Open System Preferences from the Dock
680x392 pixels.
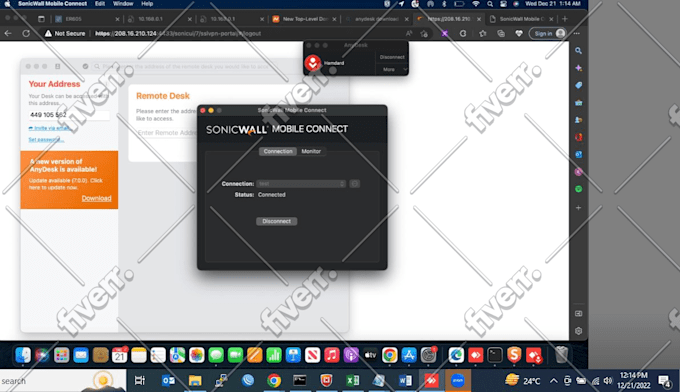[x=428, y=355]
